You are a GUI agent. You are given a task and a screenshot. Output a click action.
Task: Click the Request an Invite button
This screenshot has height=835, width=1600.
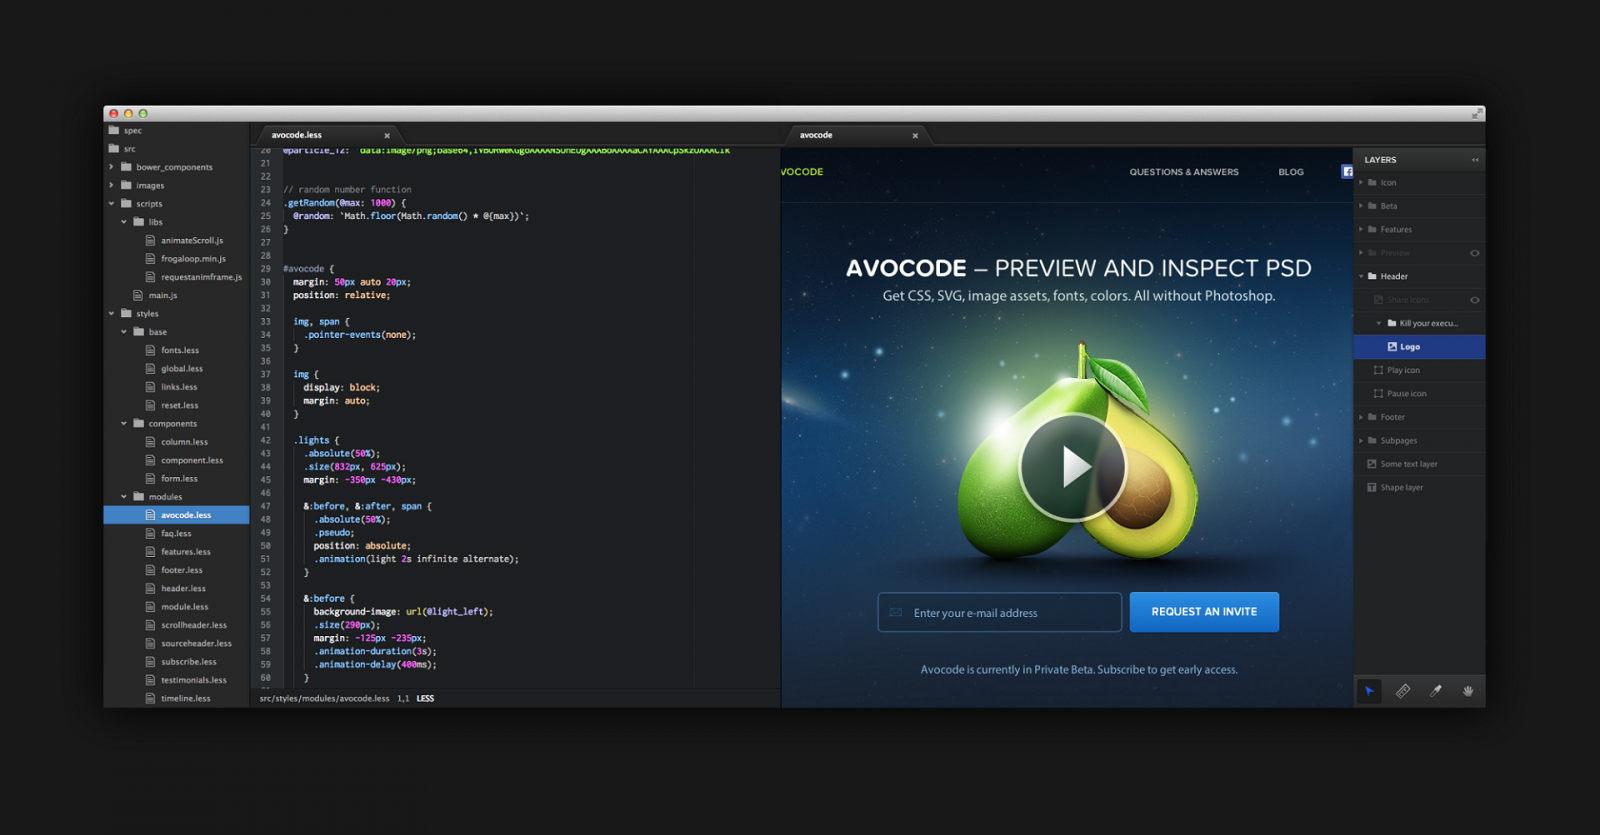coord(1204,612)
